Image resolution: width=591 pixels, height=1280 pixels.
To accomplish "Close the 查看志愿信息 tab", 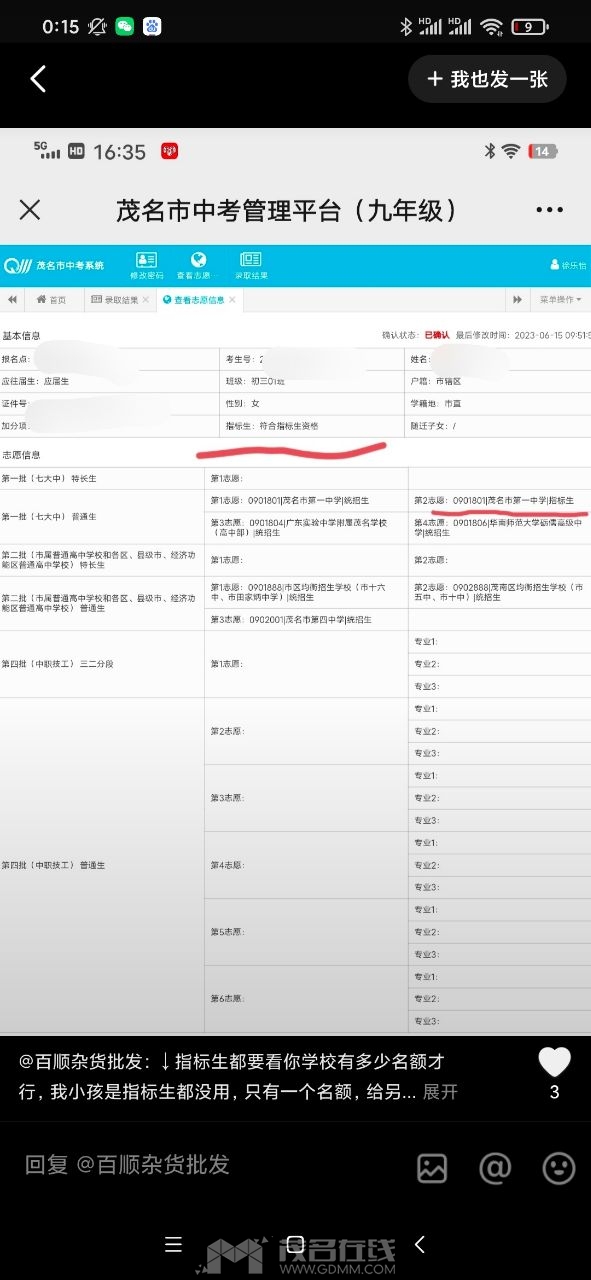I will pyautogui.click(x=233, y=299).
